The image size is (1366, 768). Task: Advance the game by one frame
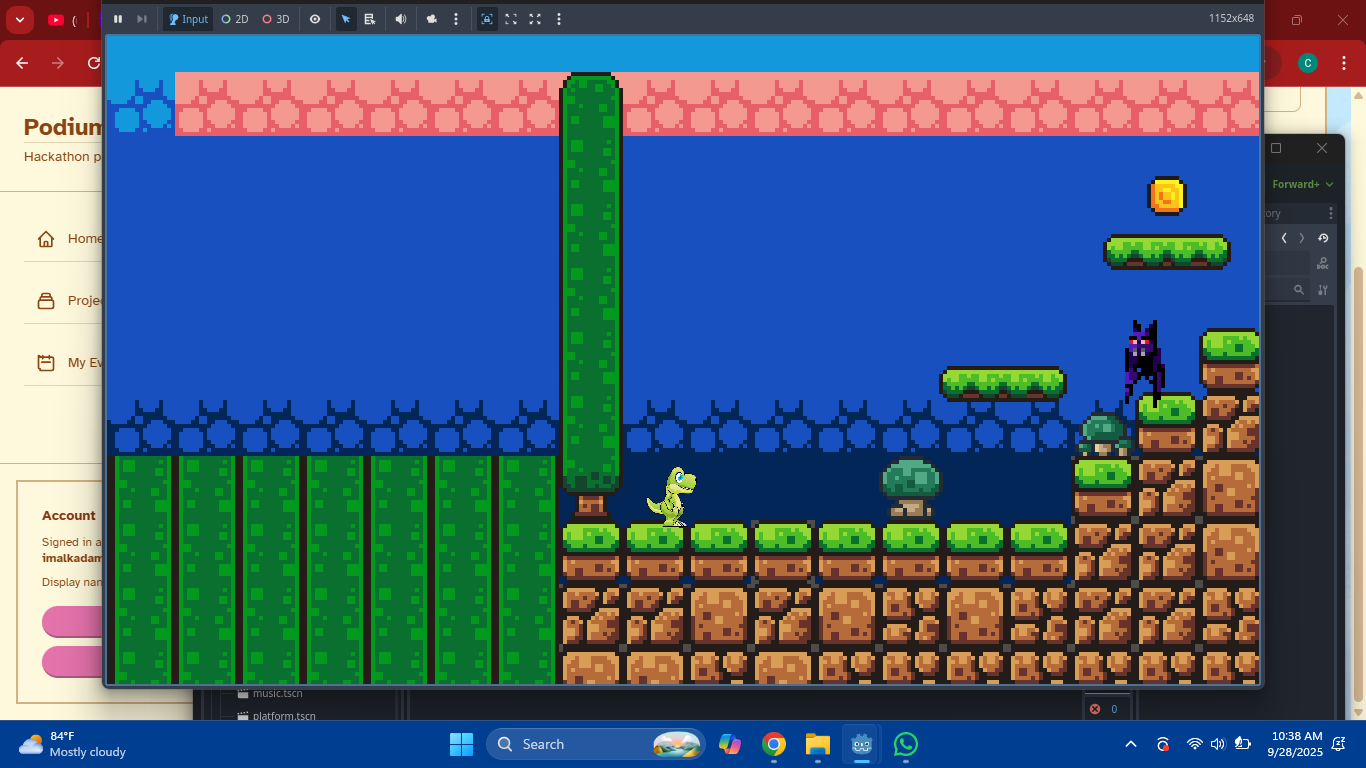point(142,19)
